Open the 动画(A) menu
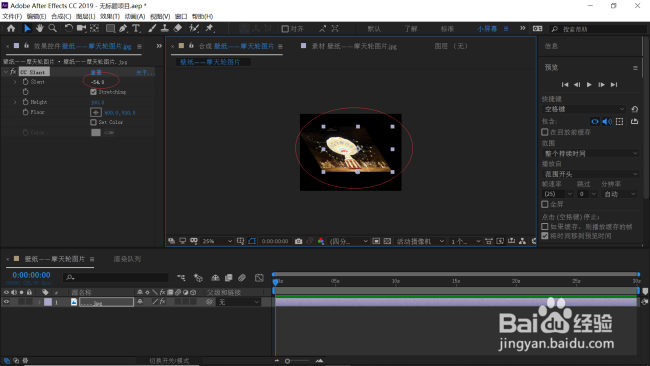Screen dimensions: 650x366 [x=135, y=17]
